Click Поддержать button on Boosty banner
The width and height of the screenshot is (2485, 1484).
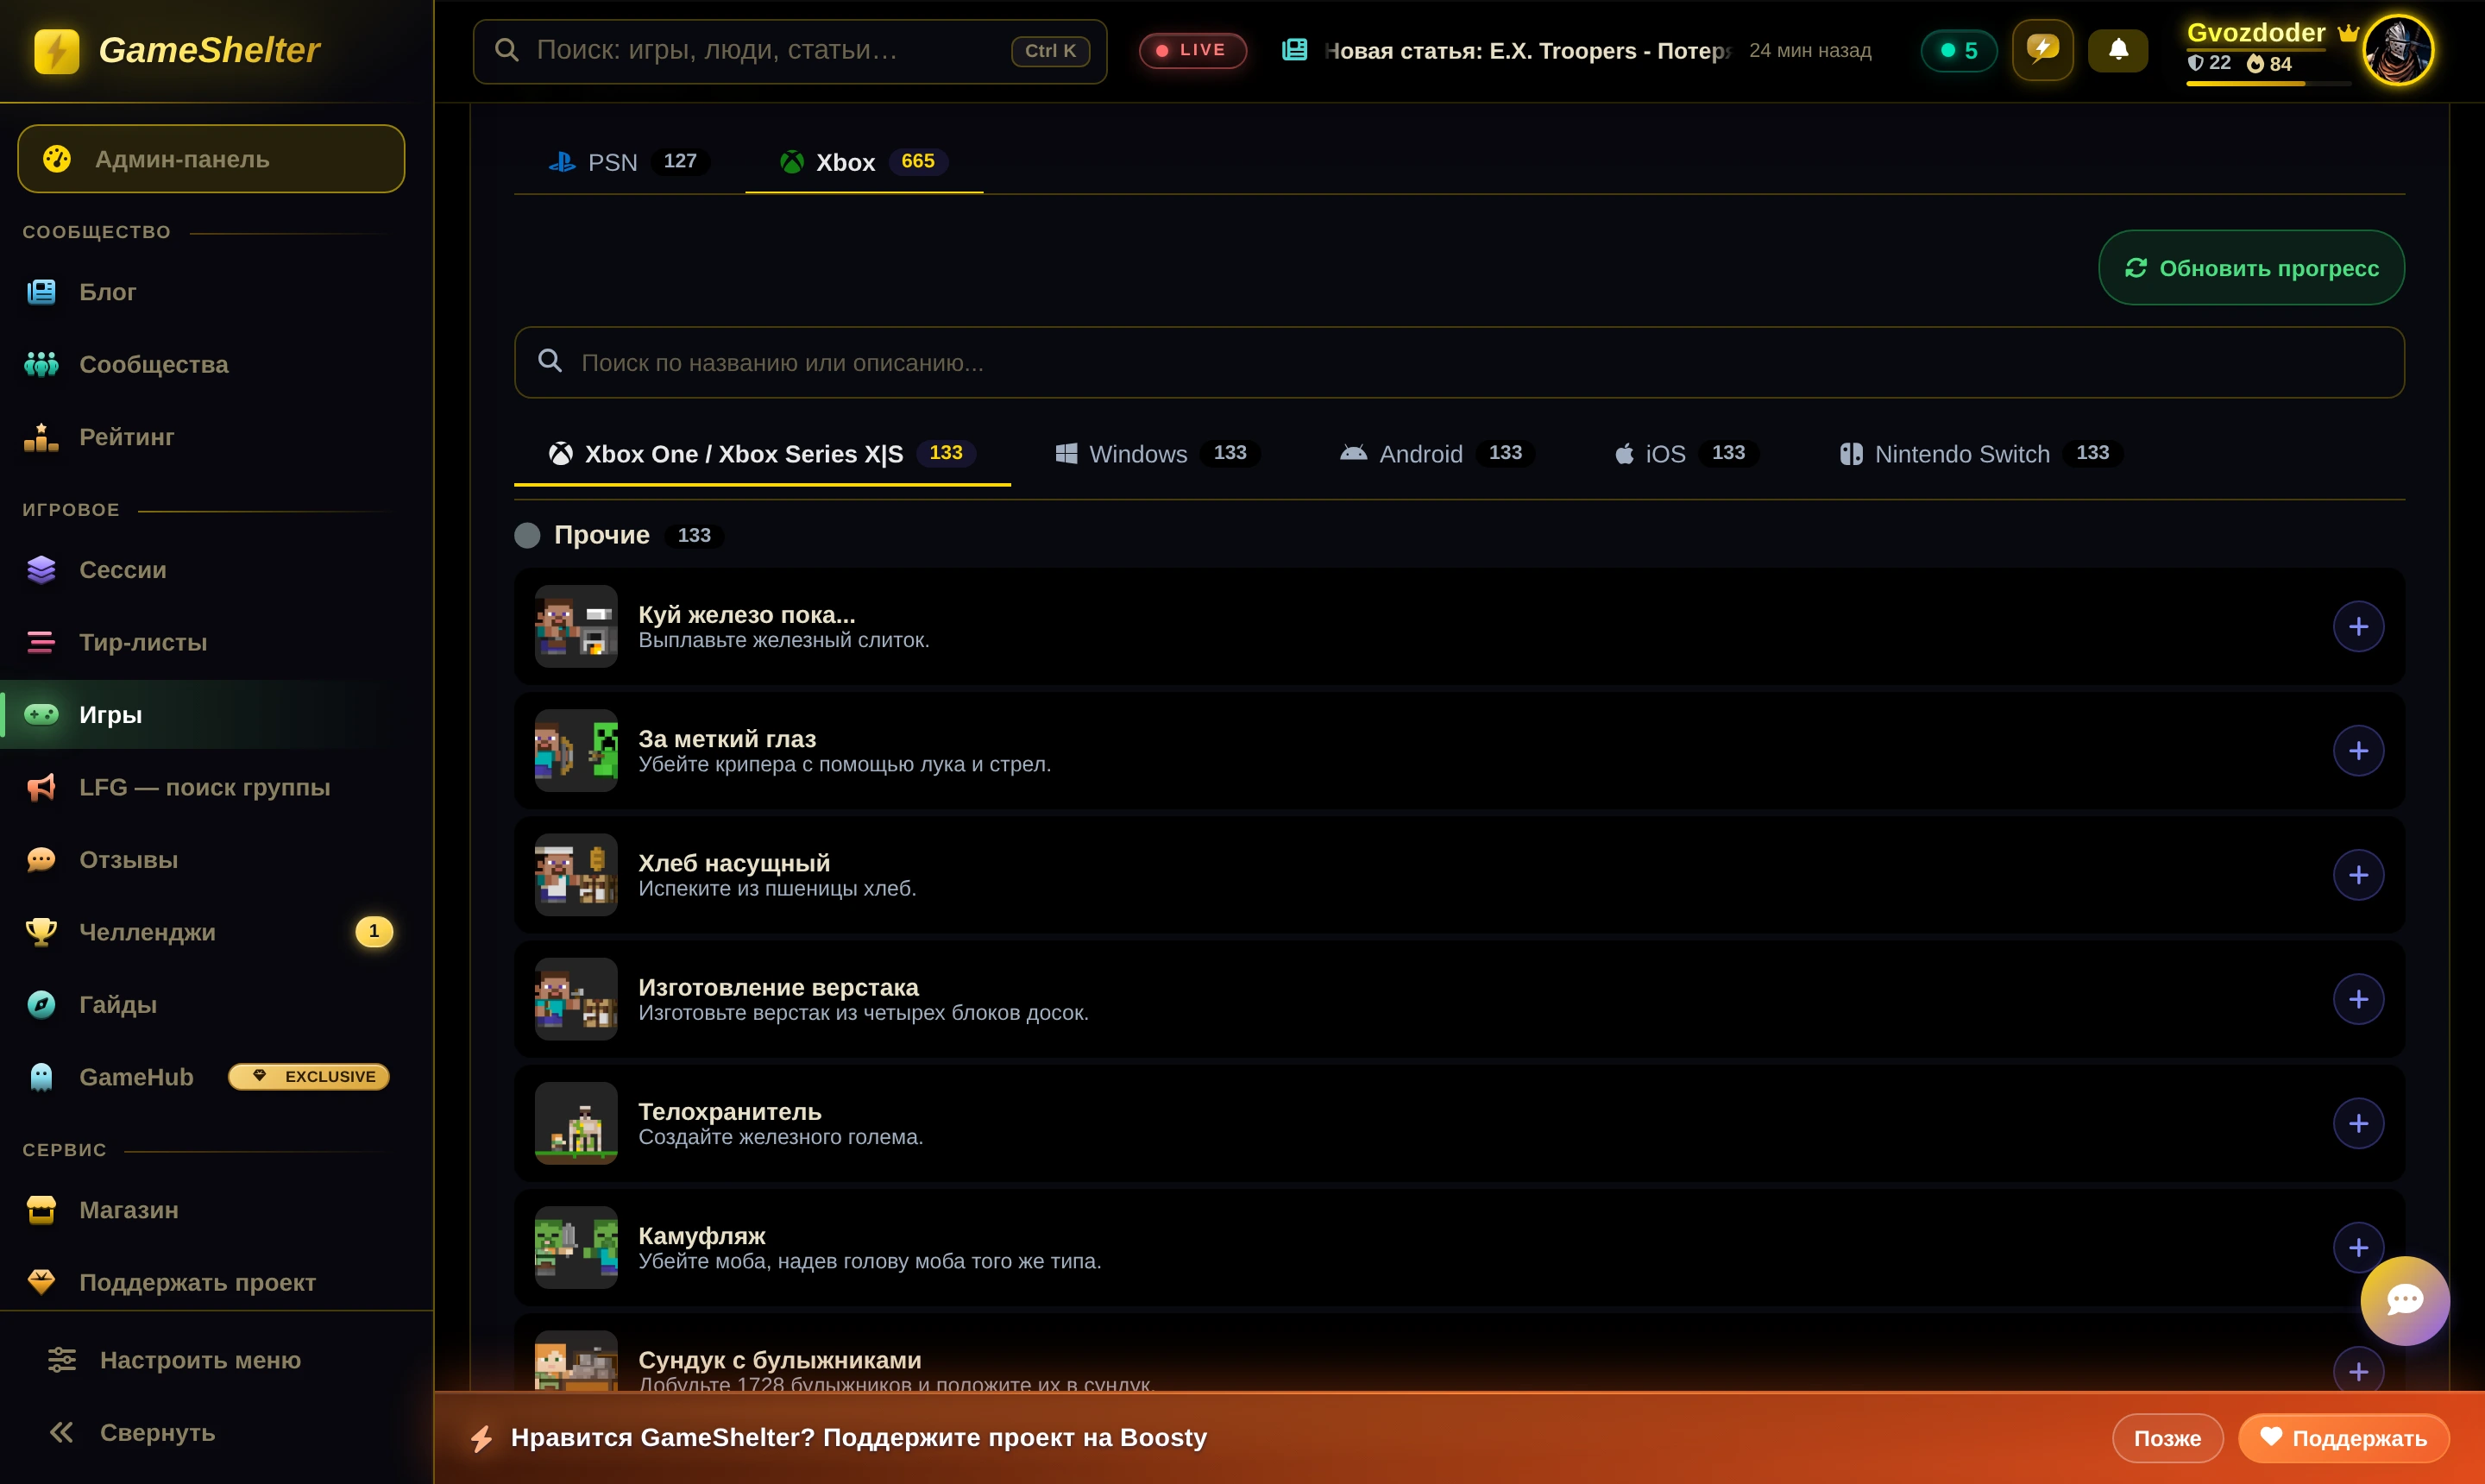(x=2343, y=1438)
